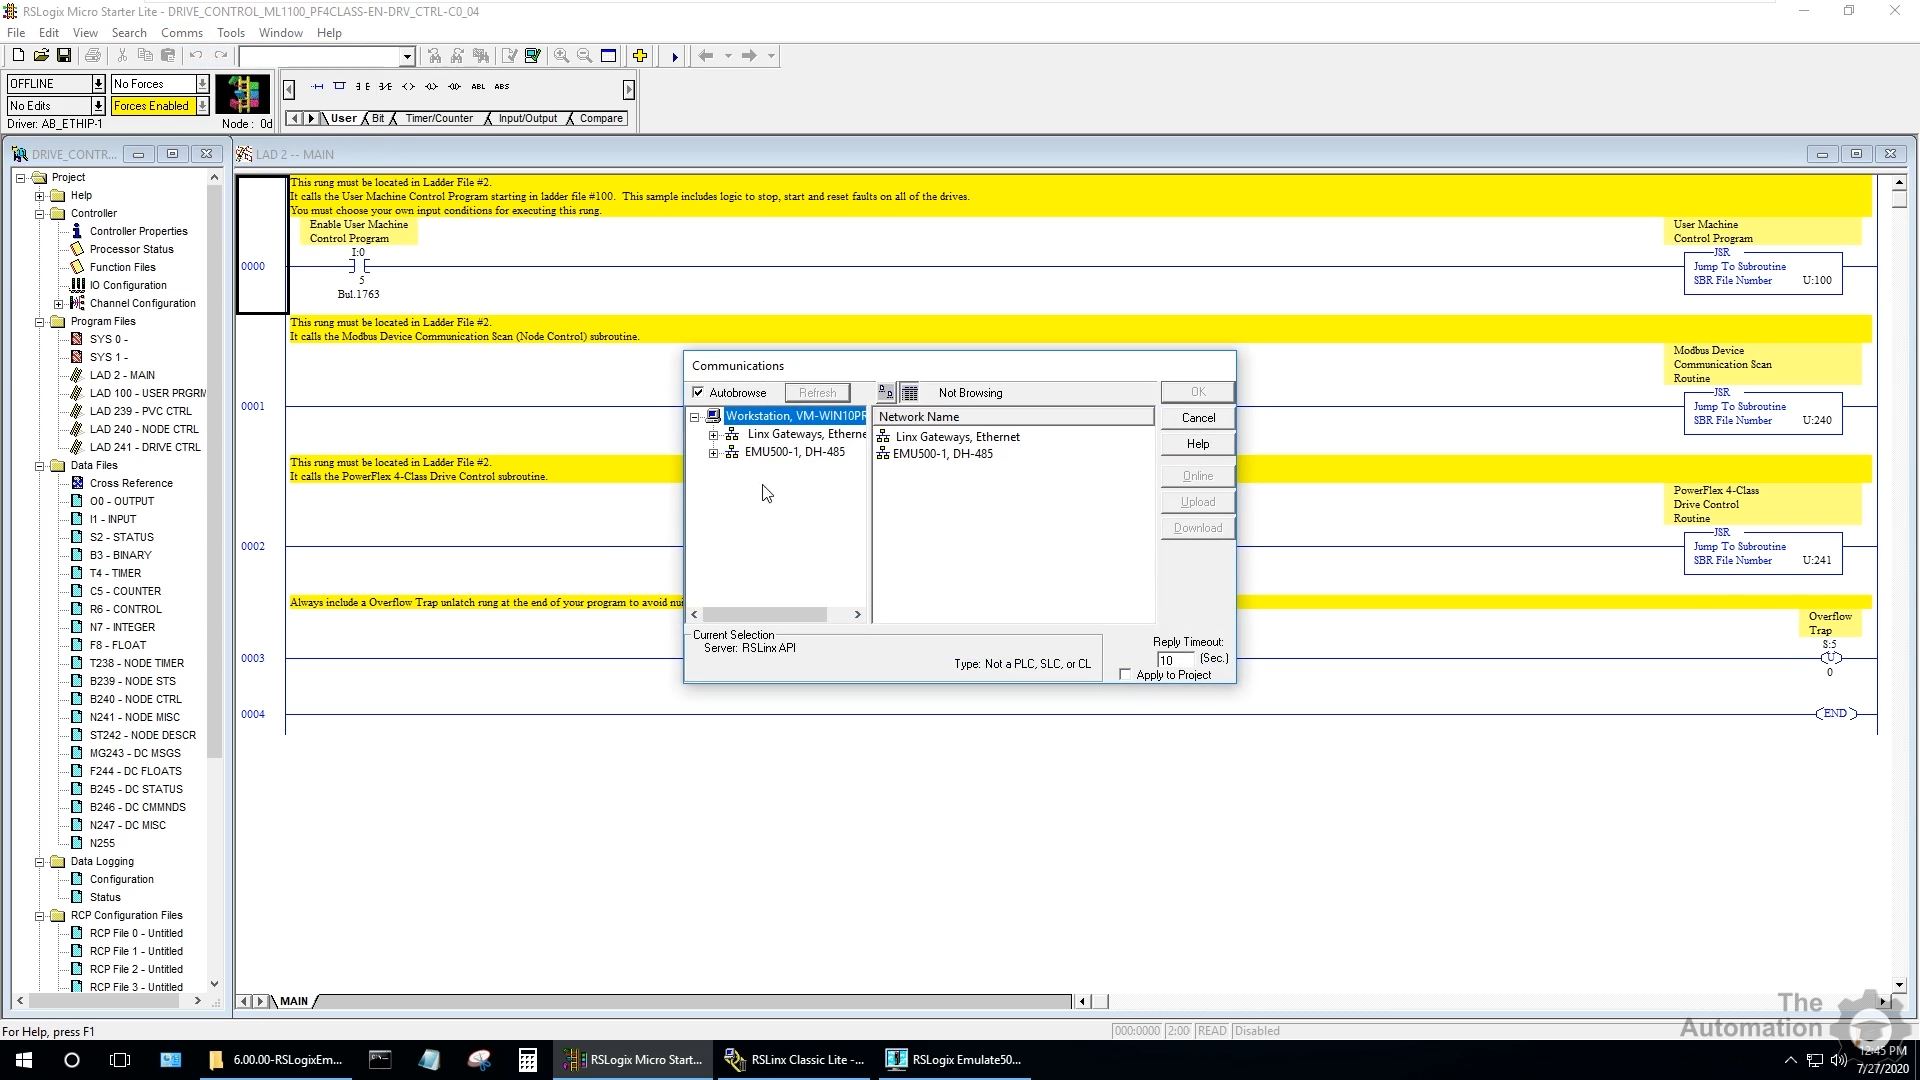Open the No Edits dropdown
Screen dimensions: 1920x1080
[98, 106]
